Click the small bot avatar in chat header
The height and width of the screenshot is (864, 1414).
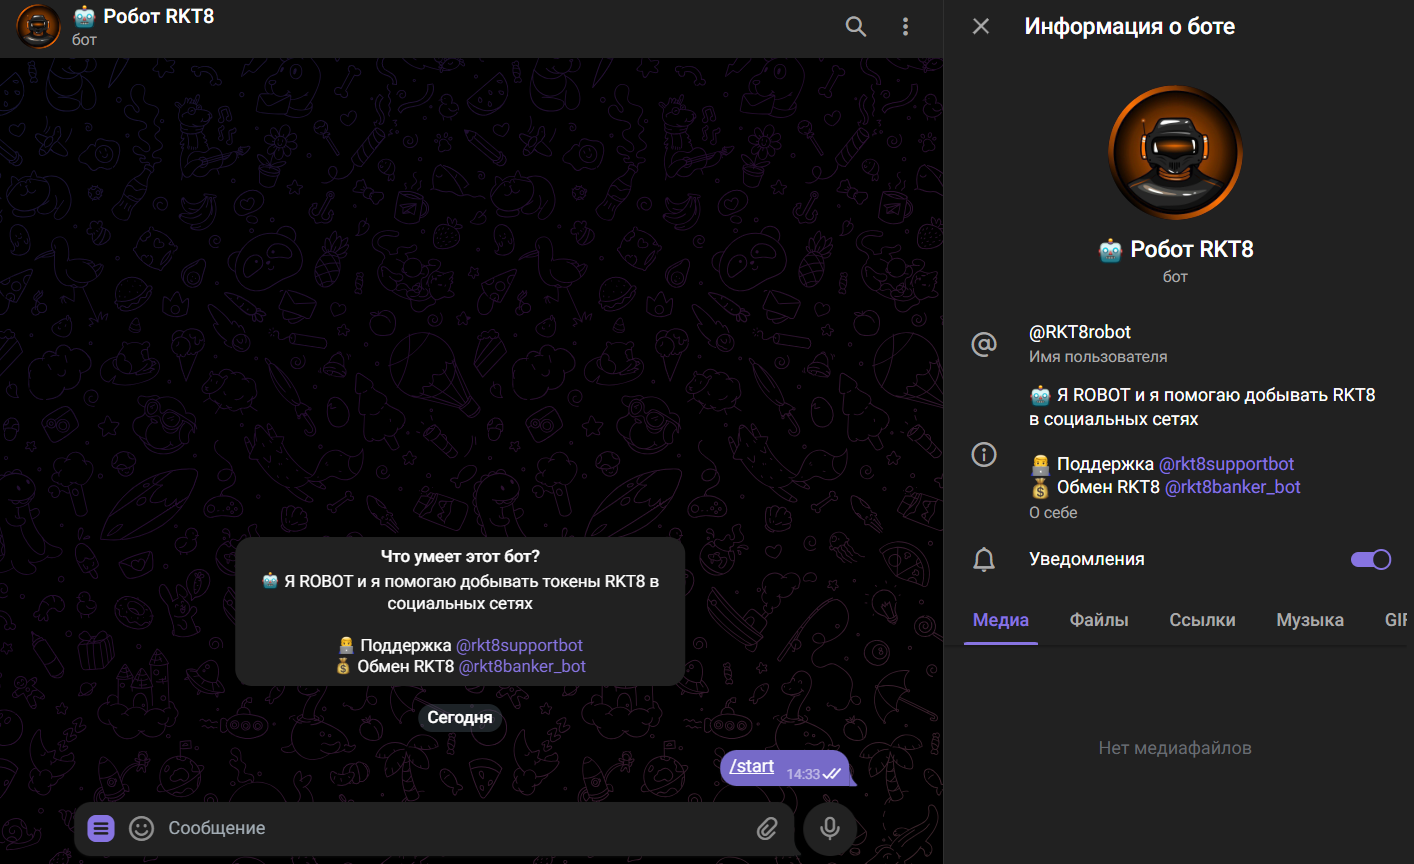(39, 27)
